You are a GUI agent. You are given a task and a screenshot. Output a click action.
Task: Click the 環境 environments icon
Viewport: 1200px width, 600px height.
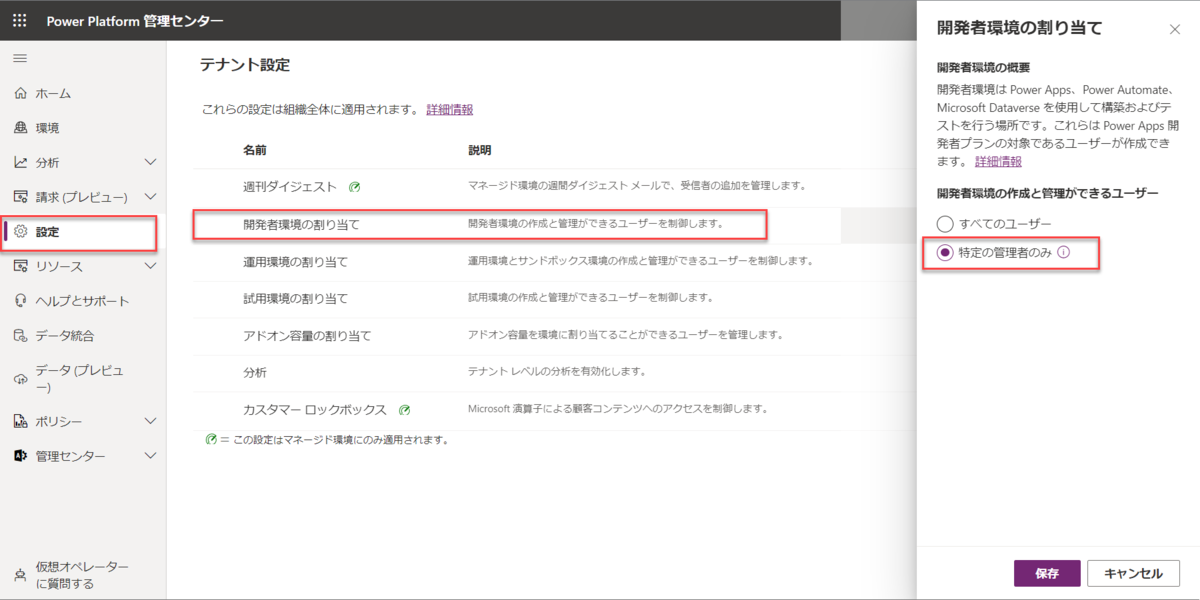tap(20, 128)
